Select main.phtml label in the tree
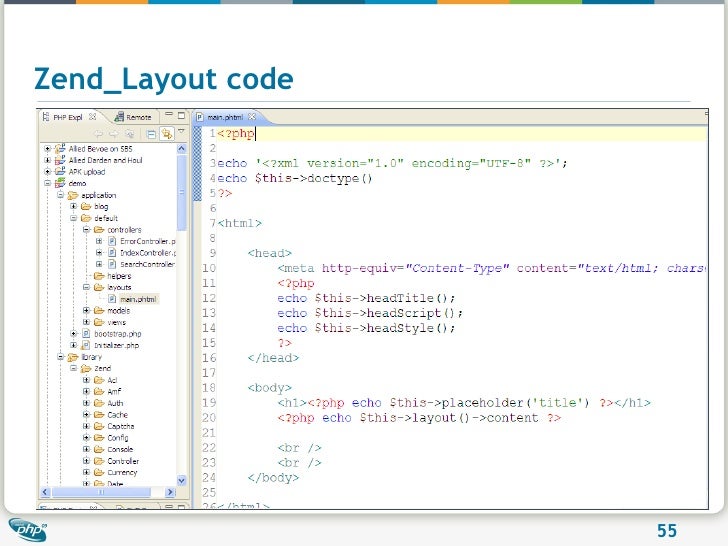The width and height of the screenshot is (728, 546). coord(138,299)
